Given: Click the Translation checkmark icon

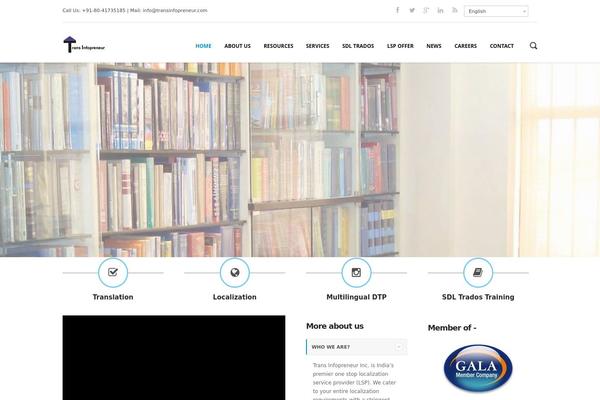Looking at the screenshot, I should (113, 273).
